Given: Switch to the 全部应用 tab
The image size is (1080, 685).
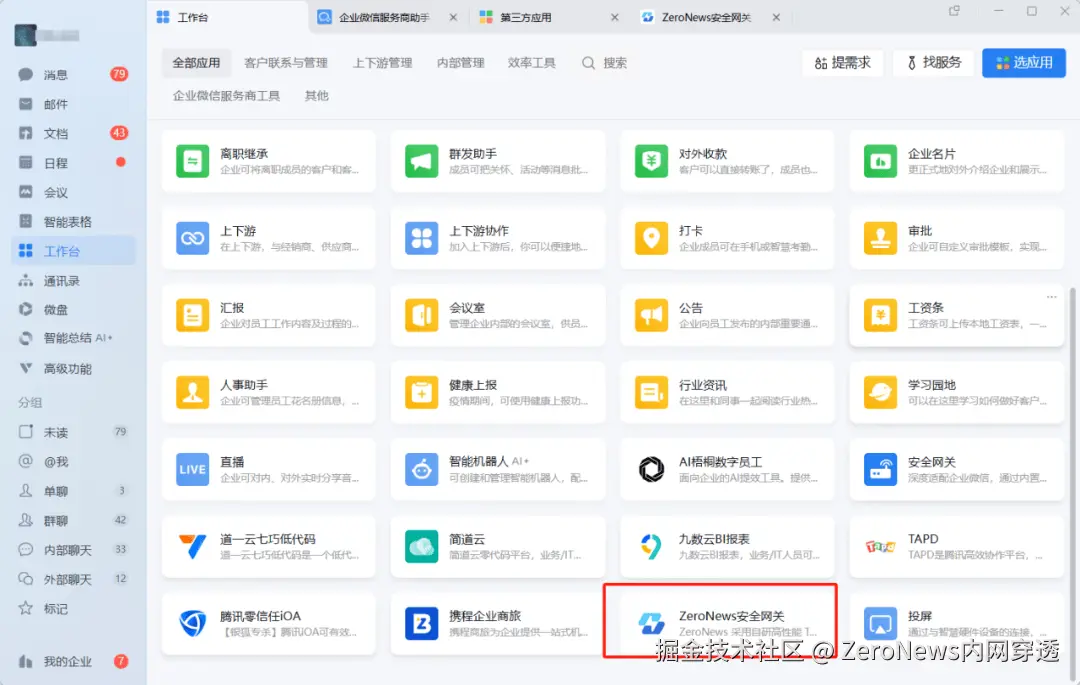Looking at the screenshot, I should point(196,63).
